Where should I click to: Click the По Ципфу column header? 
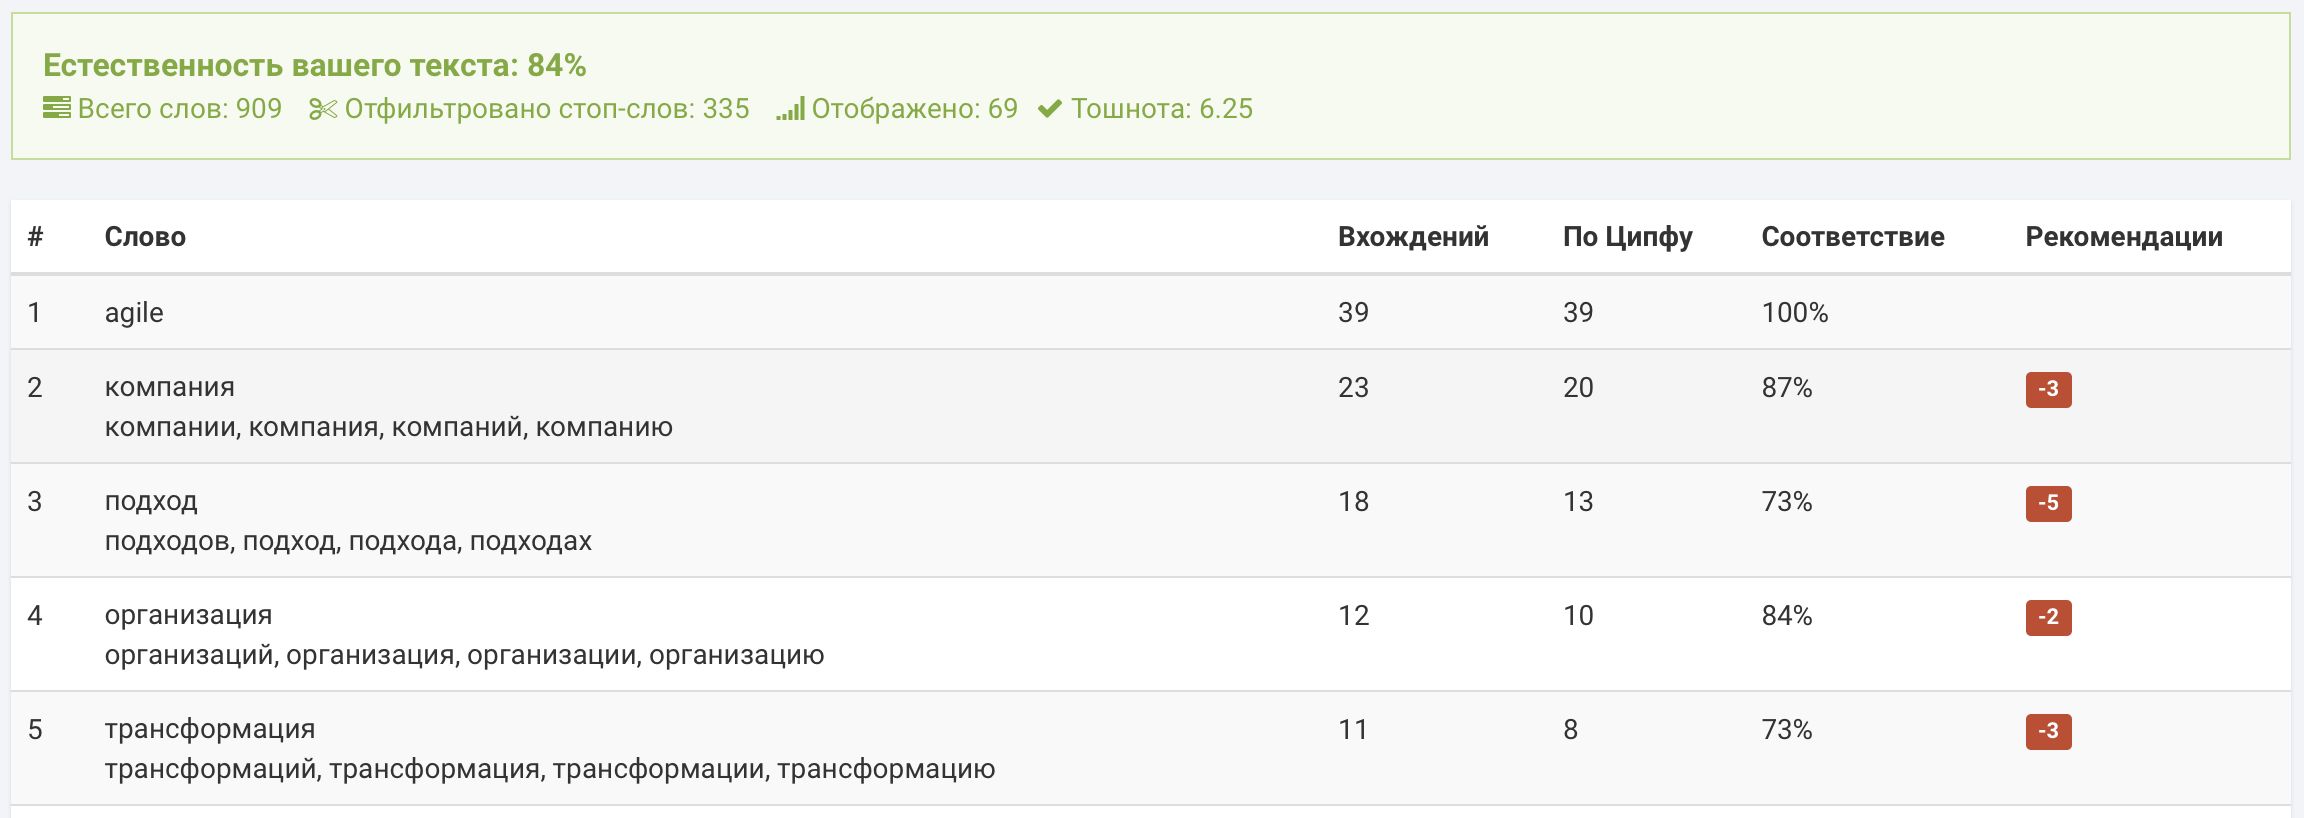coord(1627,237)
